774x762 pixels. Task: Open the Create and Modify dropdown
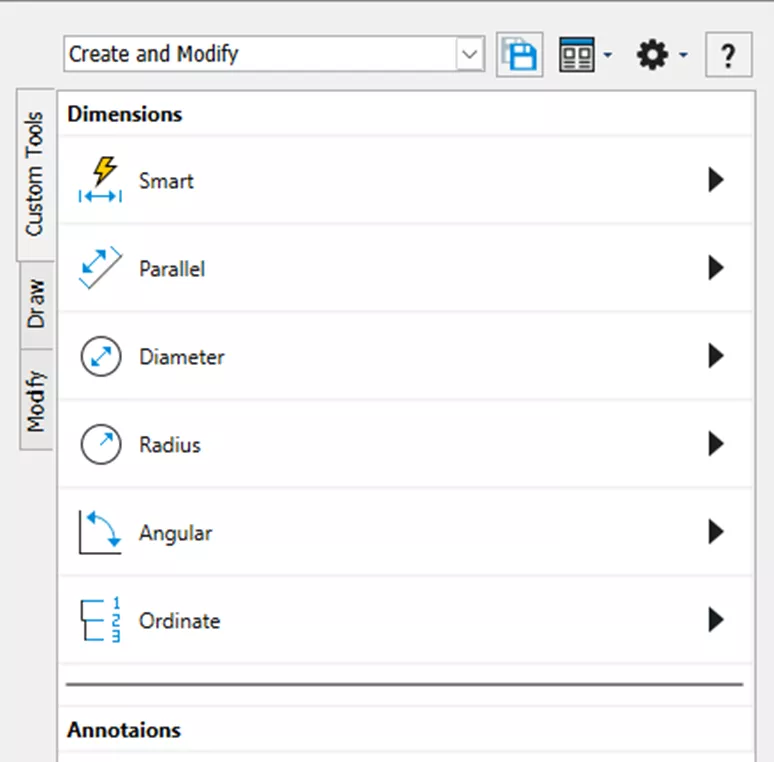pos(470,55)
